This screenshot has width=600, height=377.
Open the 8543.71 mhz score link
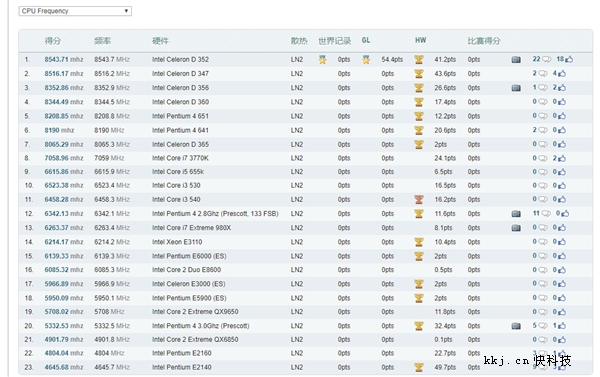click(64, 59)
